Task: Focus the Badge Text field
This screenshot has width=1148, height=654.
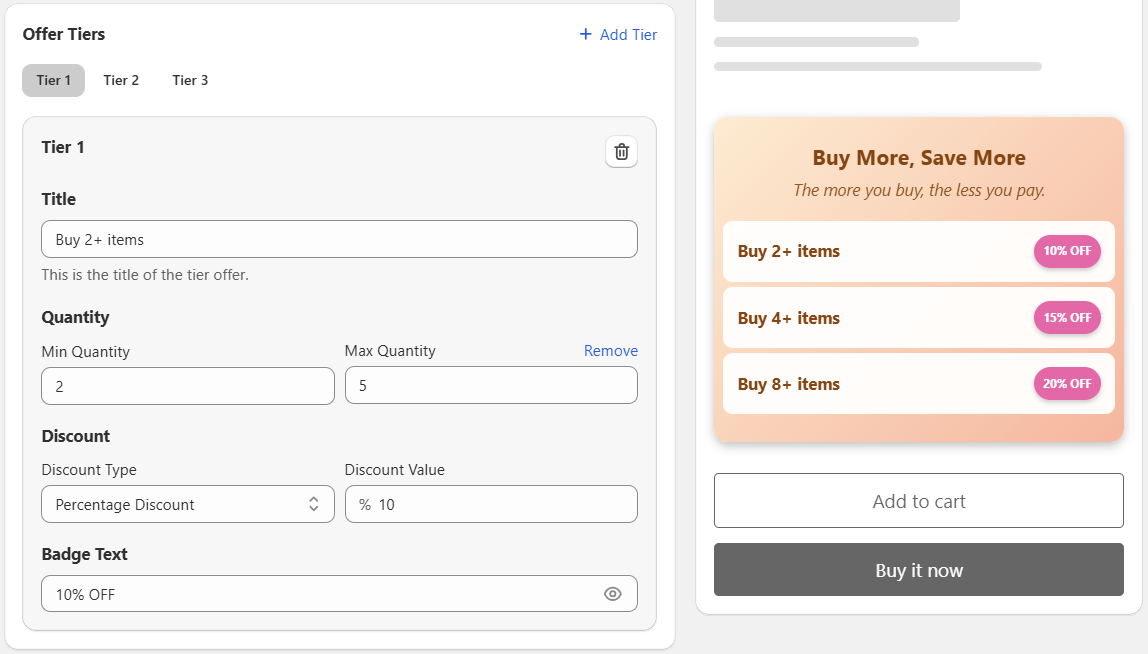Action: (340, 593)
